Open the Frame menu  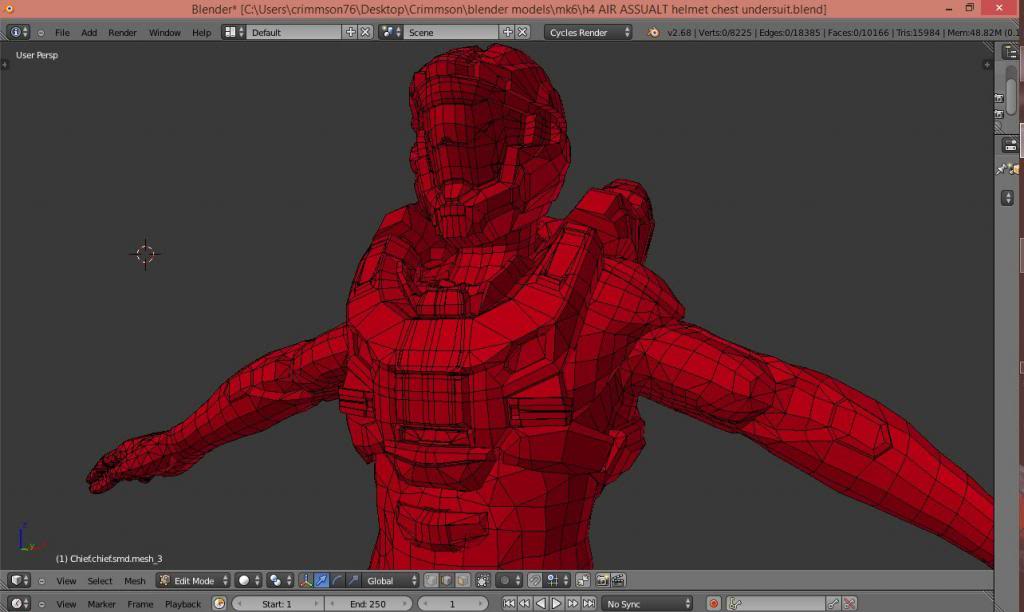140,604
